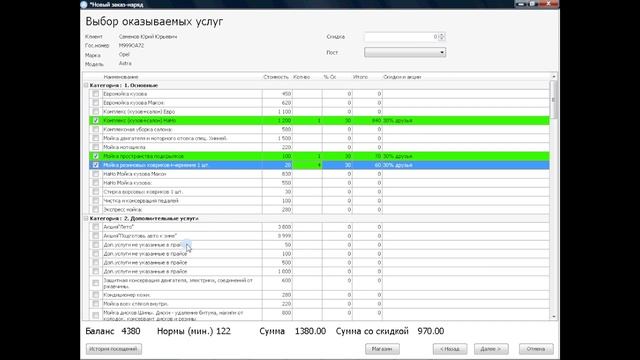
Task: Click into the Скидка input field
Action: tap(401, 37)
